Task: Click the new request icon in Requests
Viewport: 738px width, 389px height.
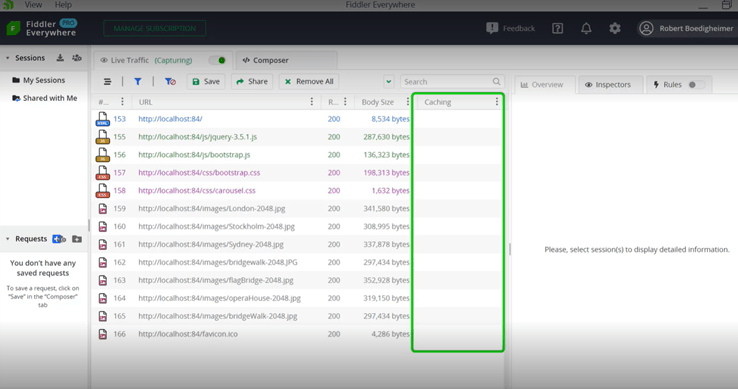Action: click(x=59, y=239)
